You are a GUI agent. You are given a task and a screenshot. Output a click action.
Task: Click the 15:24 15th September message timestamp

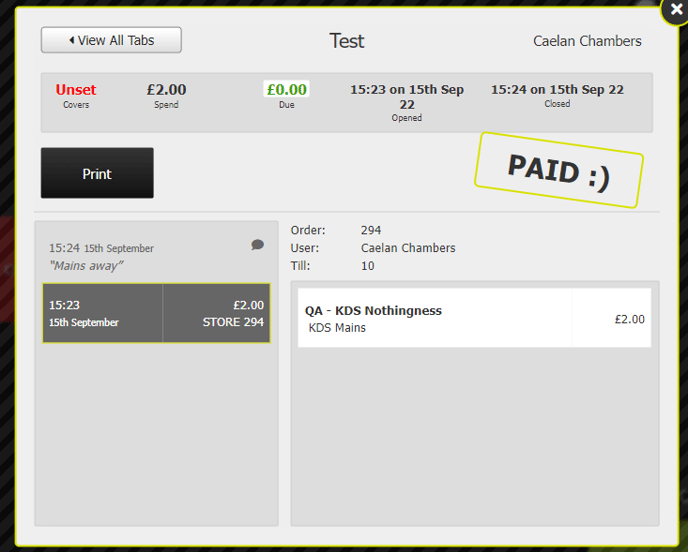(x=101, y=248)
